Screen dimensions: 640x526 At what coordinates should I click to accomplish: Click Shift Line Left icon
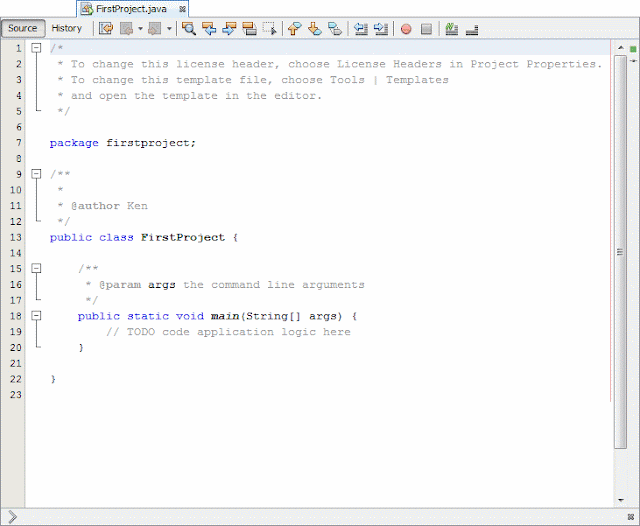click(361, 29)
